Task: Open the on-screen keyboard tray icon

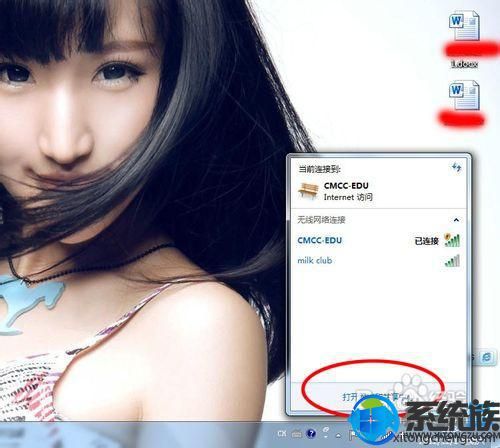Action: coord(296,434)
